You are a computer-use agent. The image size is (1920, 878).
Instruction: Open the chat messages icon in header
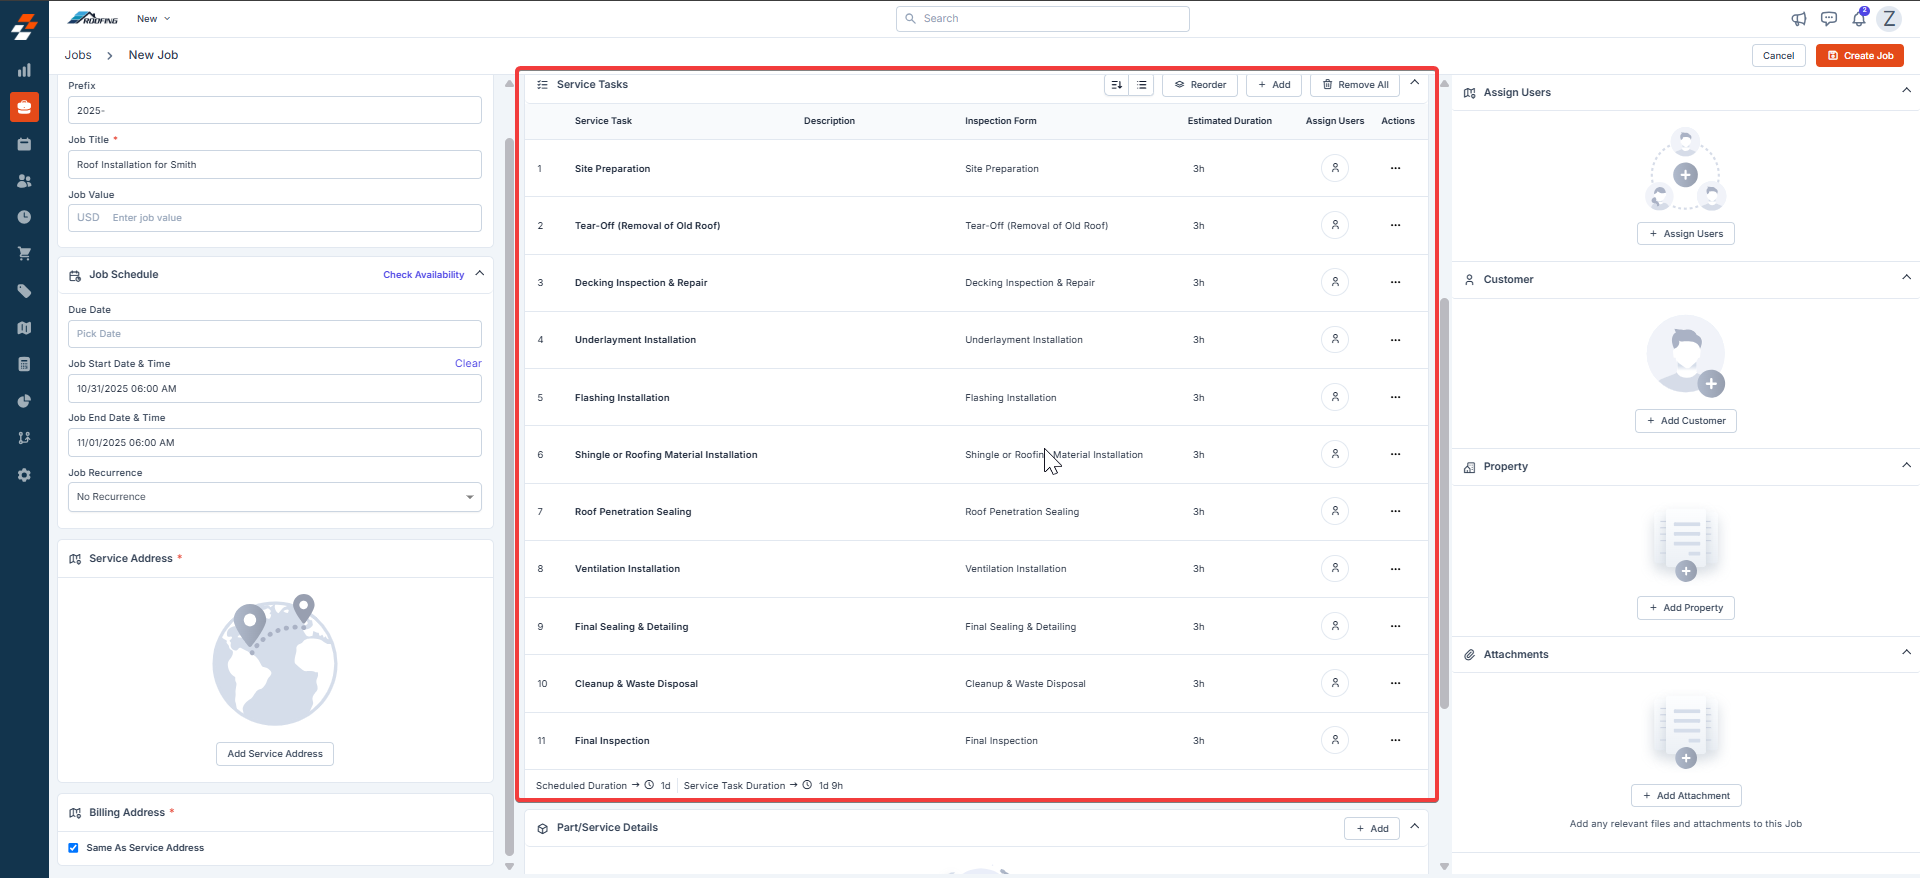pos(1829,19)
